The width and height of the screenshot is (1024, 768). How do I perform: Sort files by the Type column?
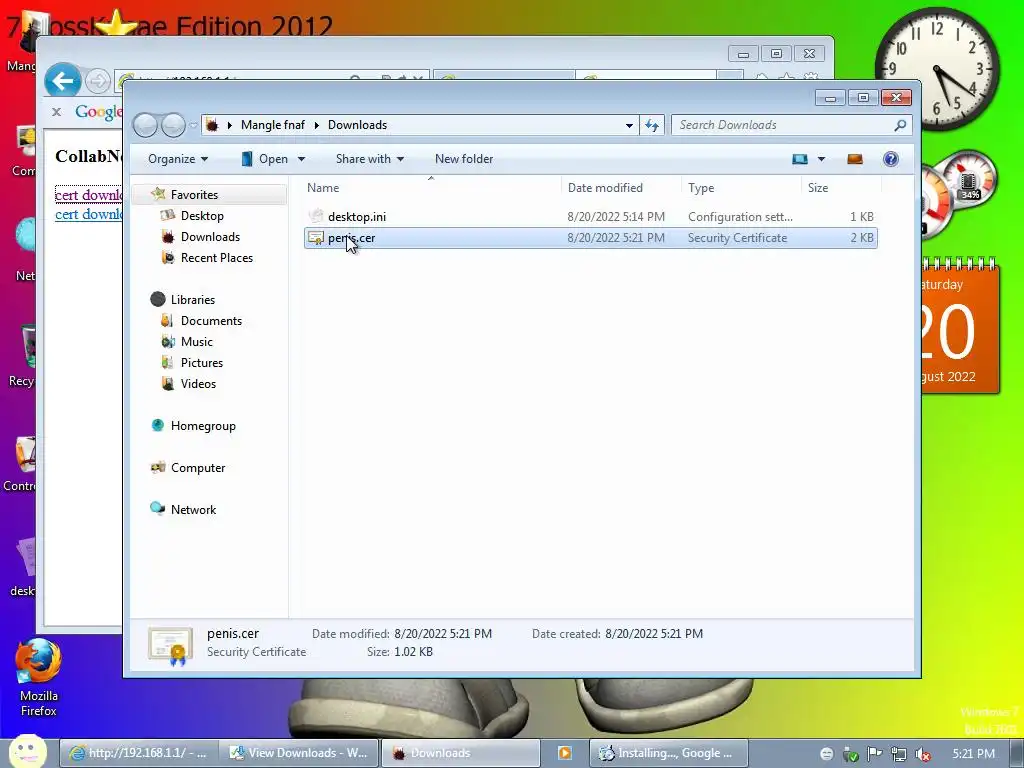pyautogui.click(x=741, y=188)
